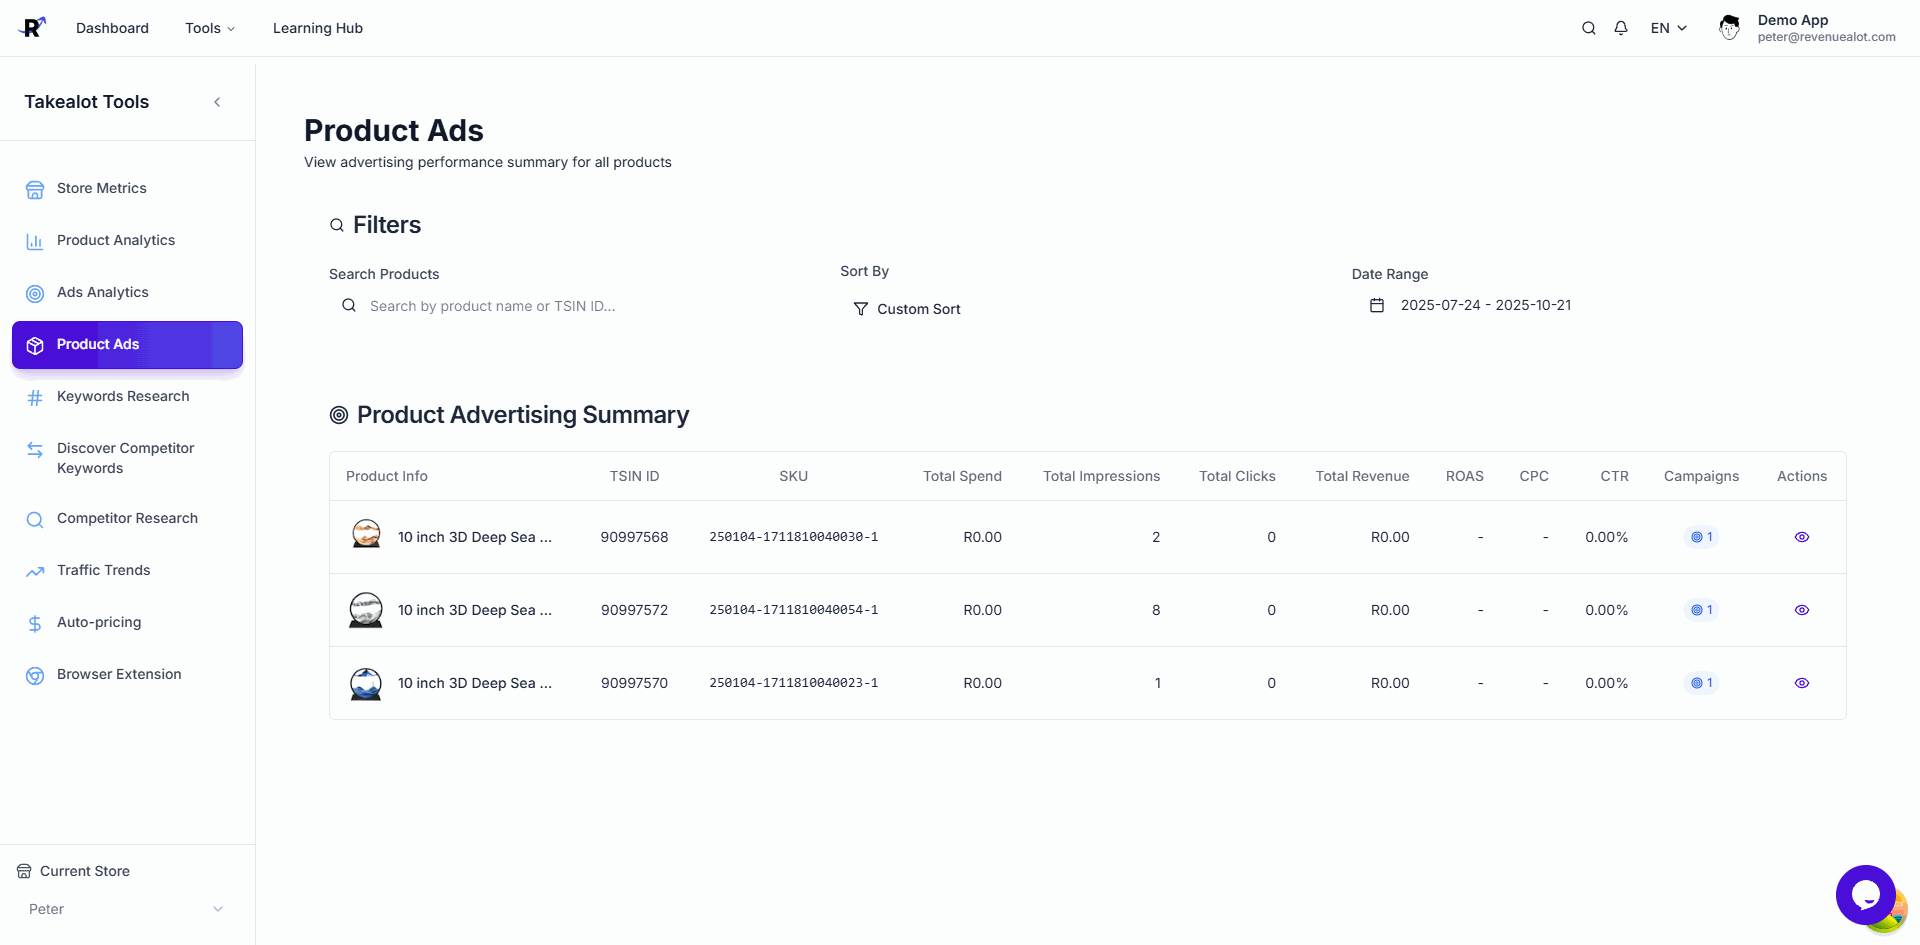Viewport: 1920px width, 945px height.
Task: Open the chat support bubble
Action: (1866, 895)
